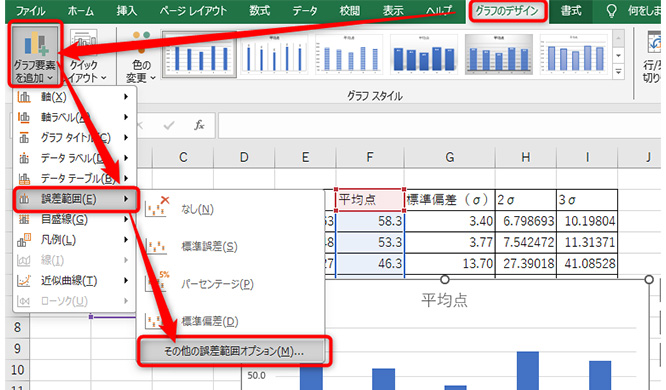Image resolution: width=666 pixels, height=390 pixels.
Task: Click the 平均点 header cell
Action: 370,200
